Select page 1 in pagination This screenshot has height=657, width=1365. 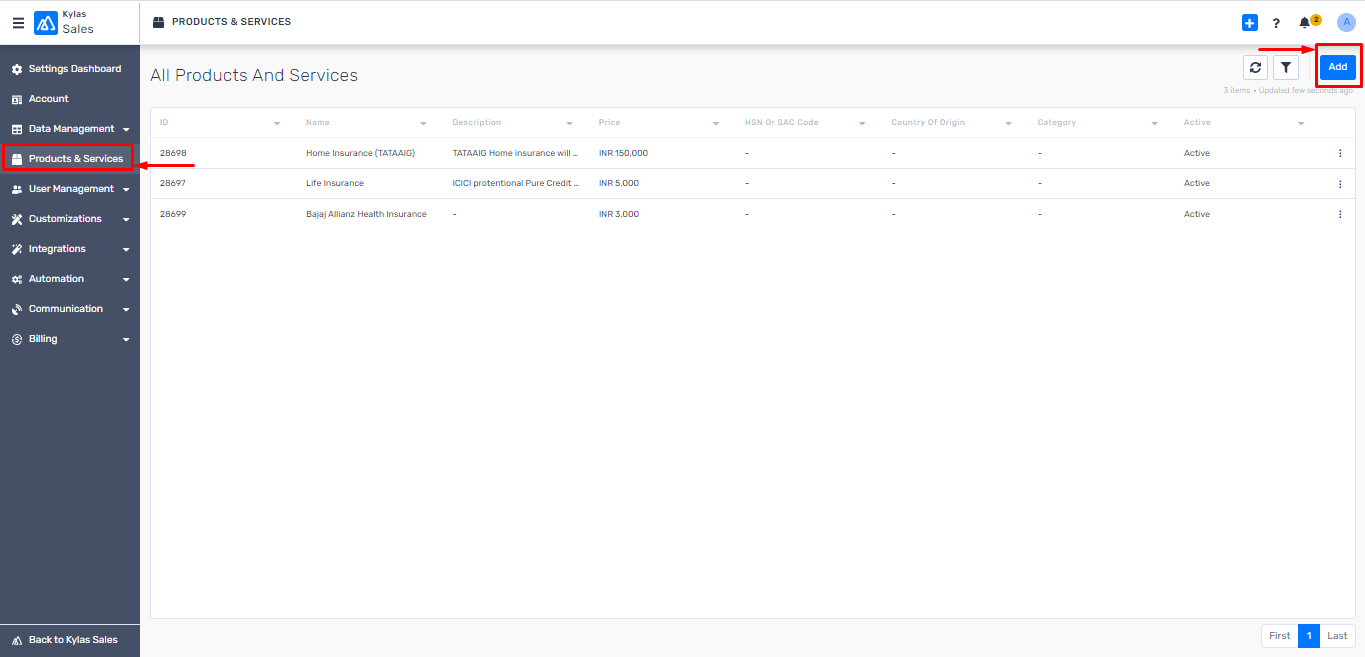tap(1309, 636)
